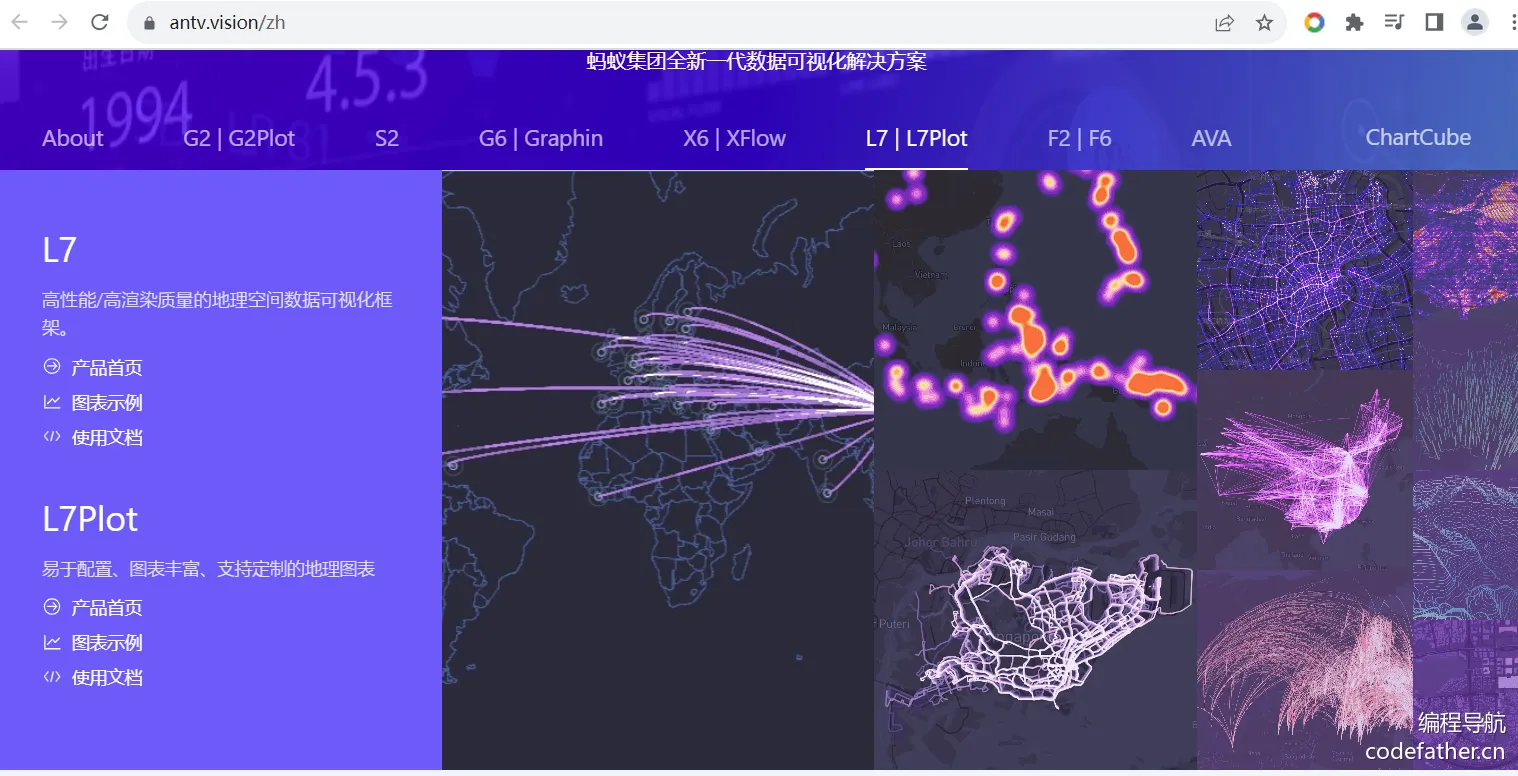Image resolution: width=1518 pixels, height=776 pixels.
Task: Select the L7 | L7Plot tab
Action: (x=917, y=138)
